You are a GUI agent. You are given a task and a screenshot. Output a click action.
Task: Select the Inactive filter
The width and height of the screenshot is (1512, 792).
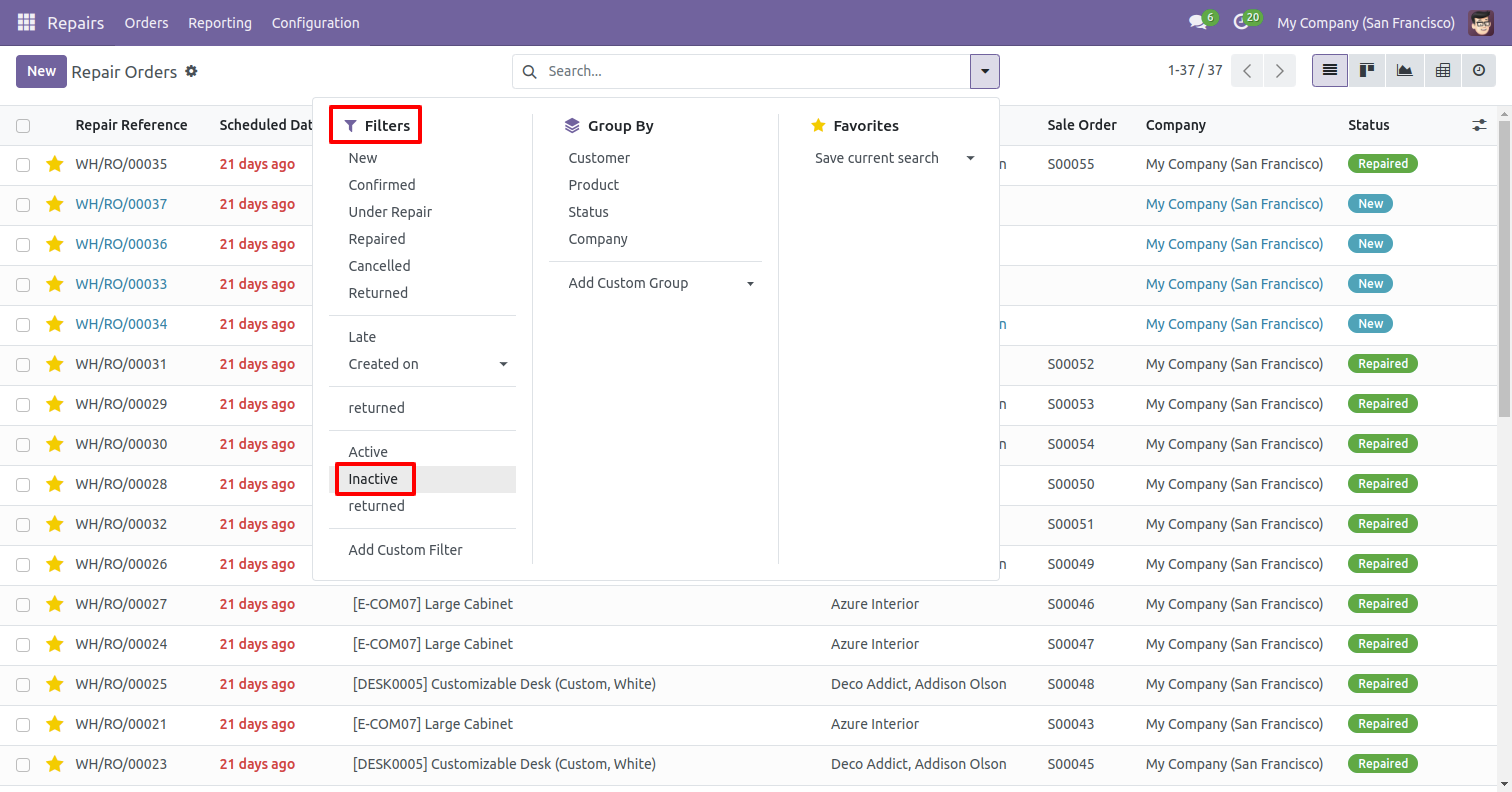tap(373, 479)
